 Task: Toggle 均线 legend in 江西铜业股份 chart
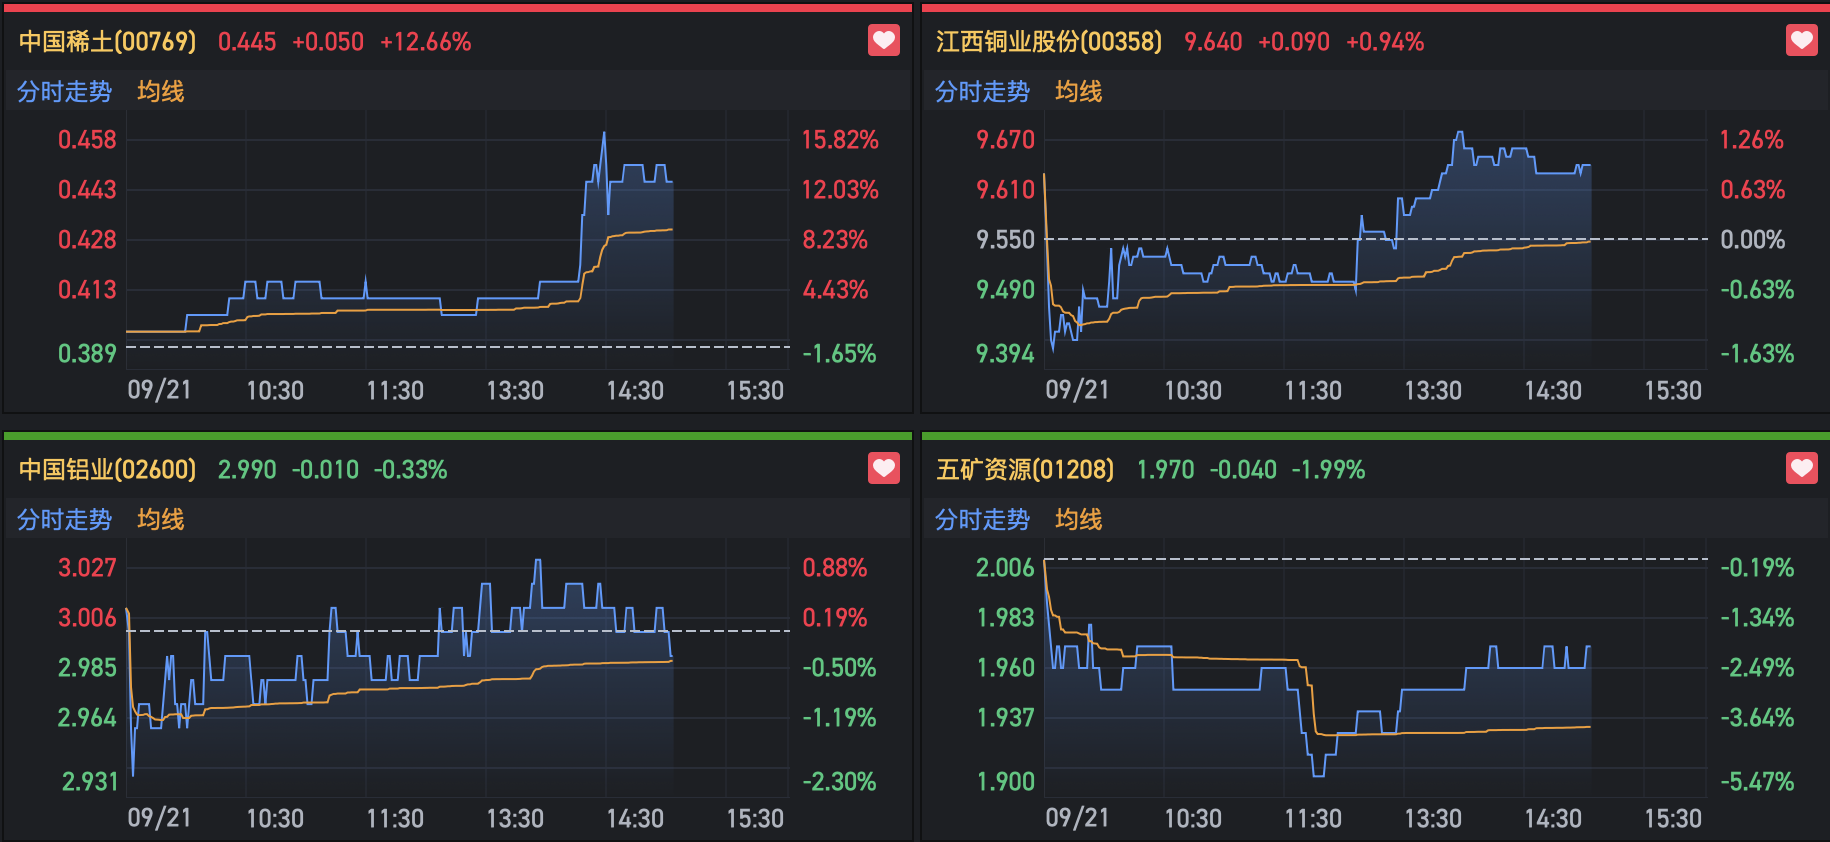[1079, 92]
